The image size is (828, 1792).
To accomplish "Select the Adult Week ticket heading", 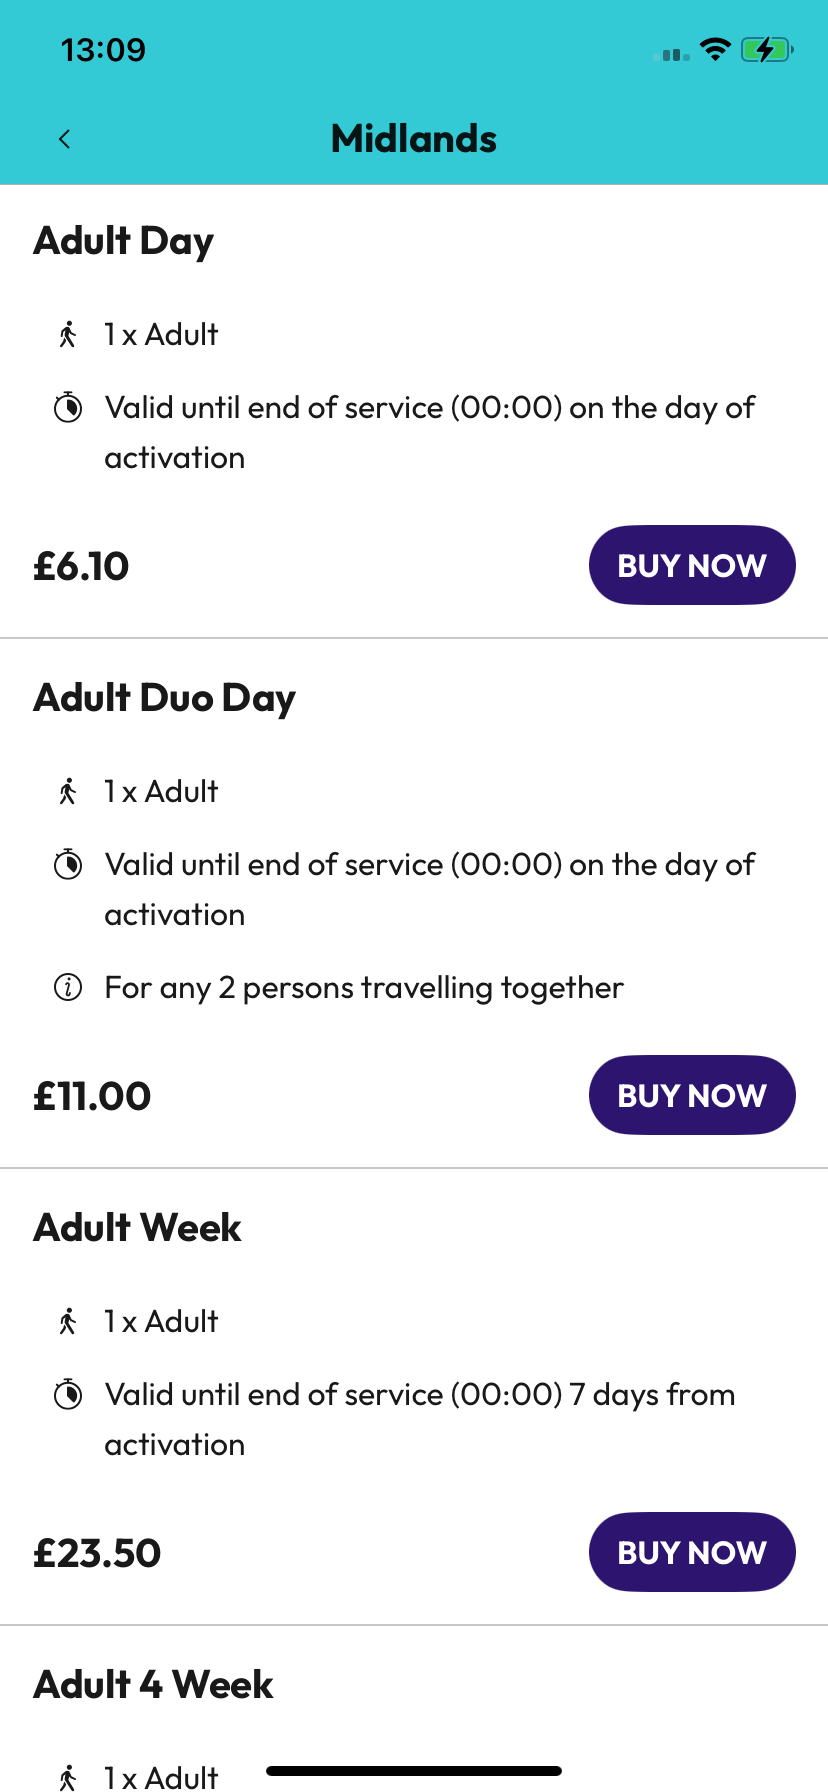I will (x=138, y=1228).
